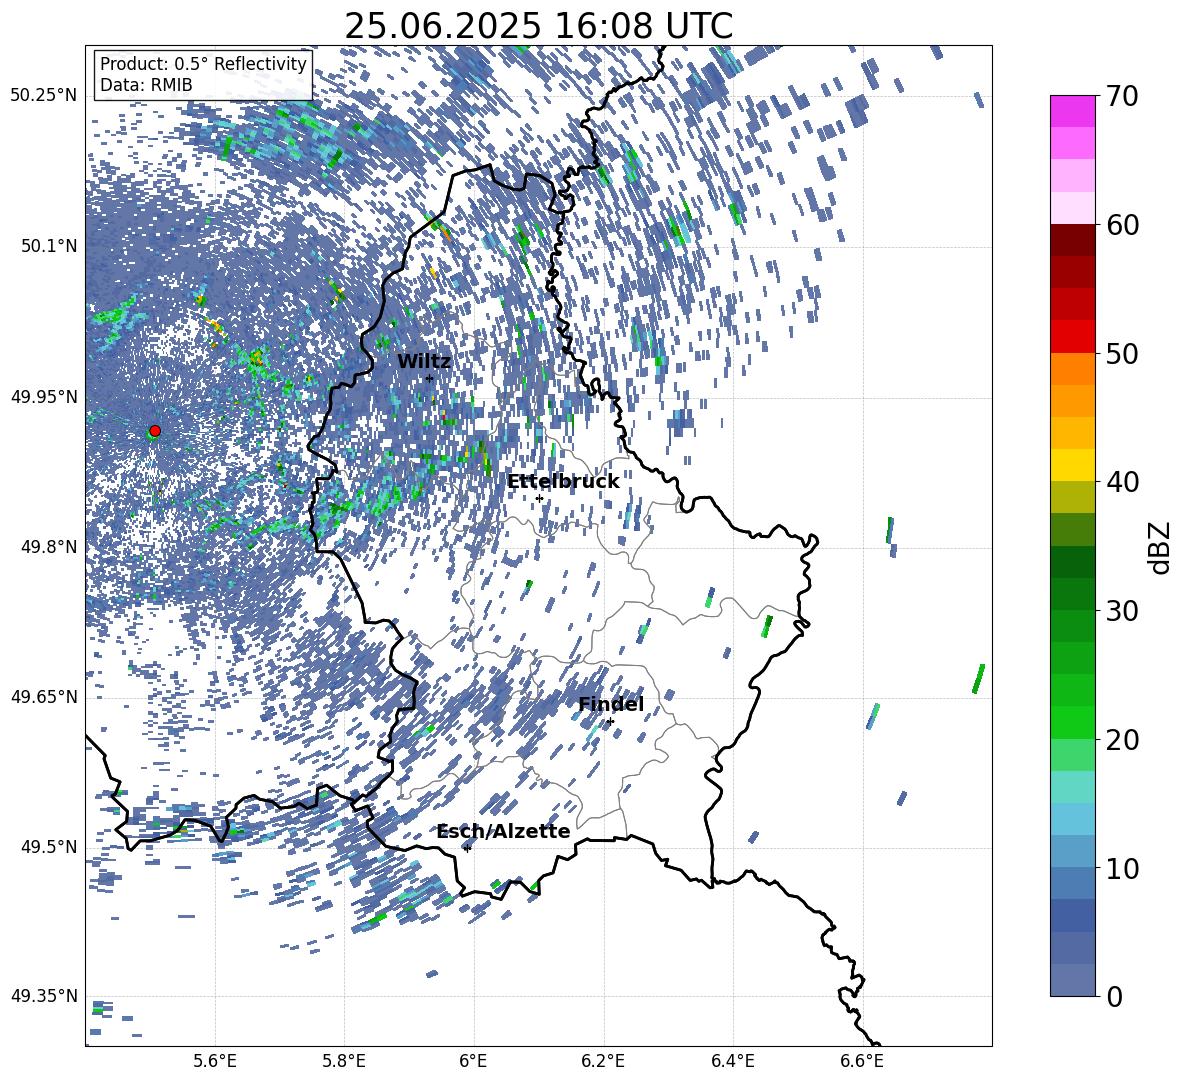
Task: Click the dark red colorbar segment below 60
Action: pos(1072,240)
